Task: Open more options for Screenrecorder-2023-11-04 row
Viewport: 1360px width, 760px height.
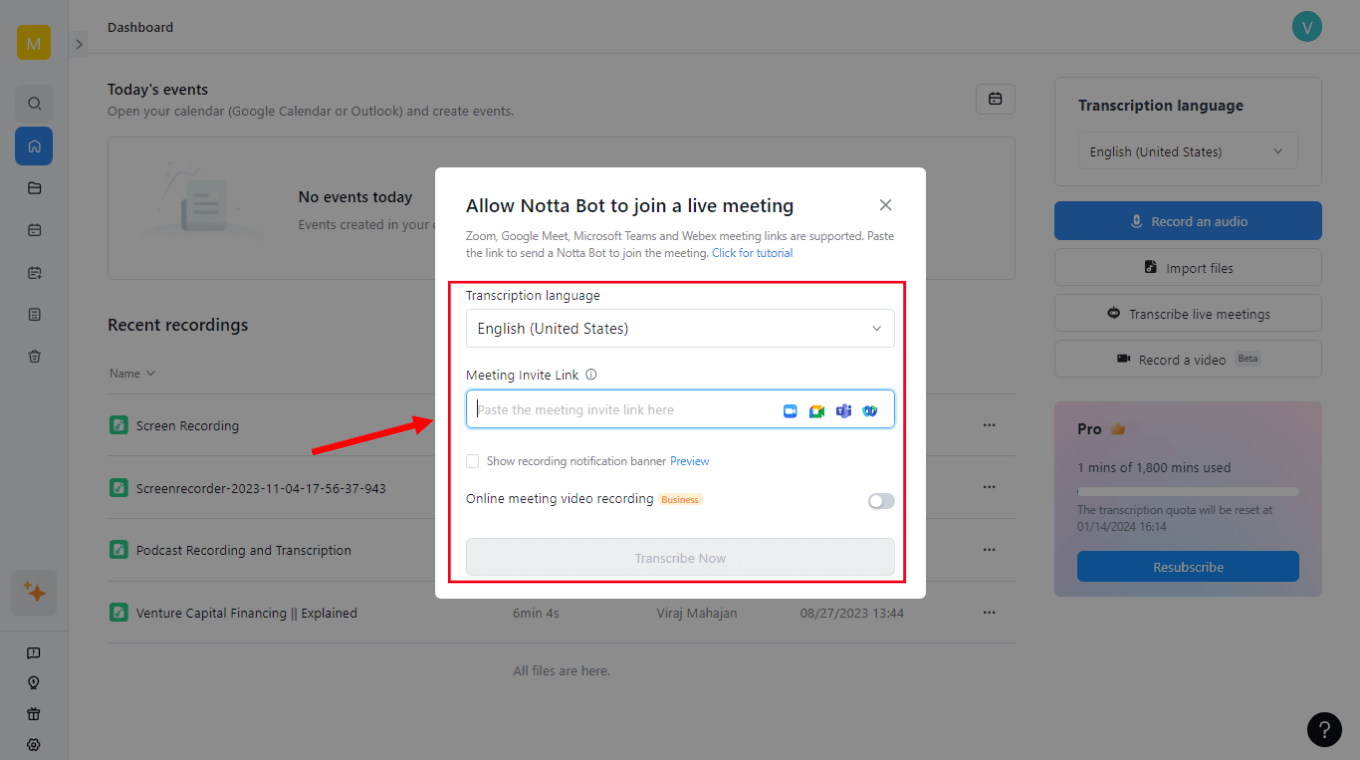Action: pos(989,487)
